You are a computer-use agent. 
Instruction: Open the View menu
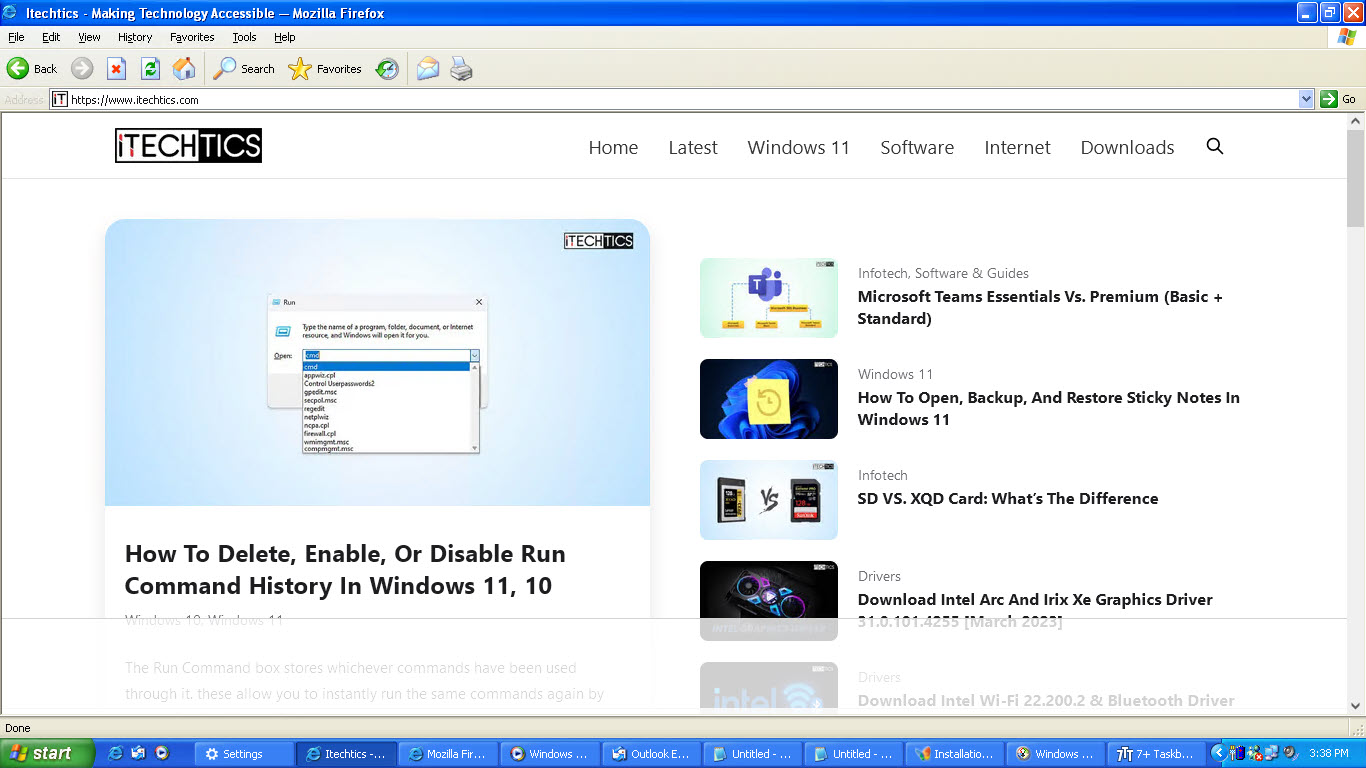89,37
